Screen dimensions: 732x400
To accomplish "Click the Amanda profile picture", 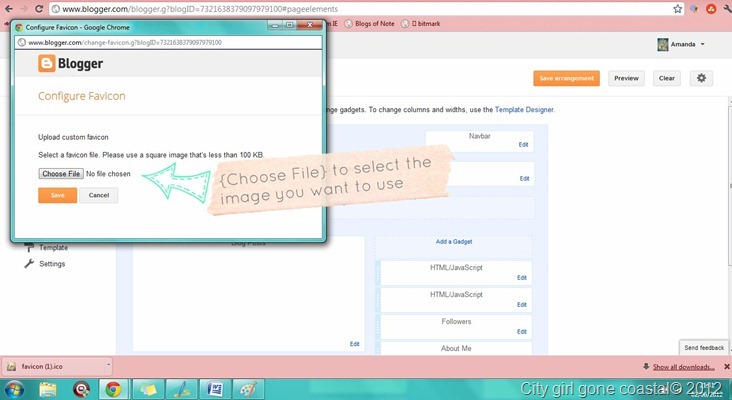I will click(662, 44).
